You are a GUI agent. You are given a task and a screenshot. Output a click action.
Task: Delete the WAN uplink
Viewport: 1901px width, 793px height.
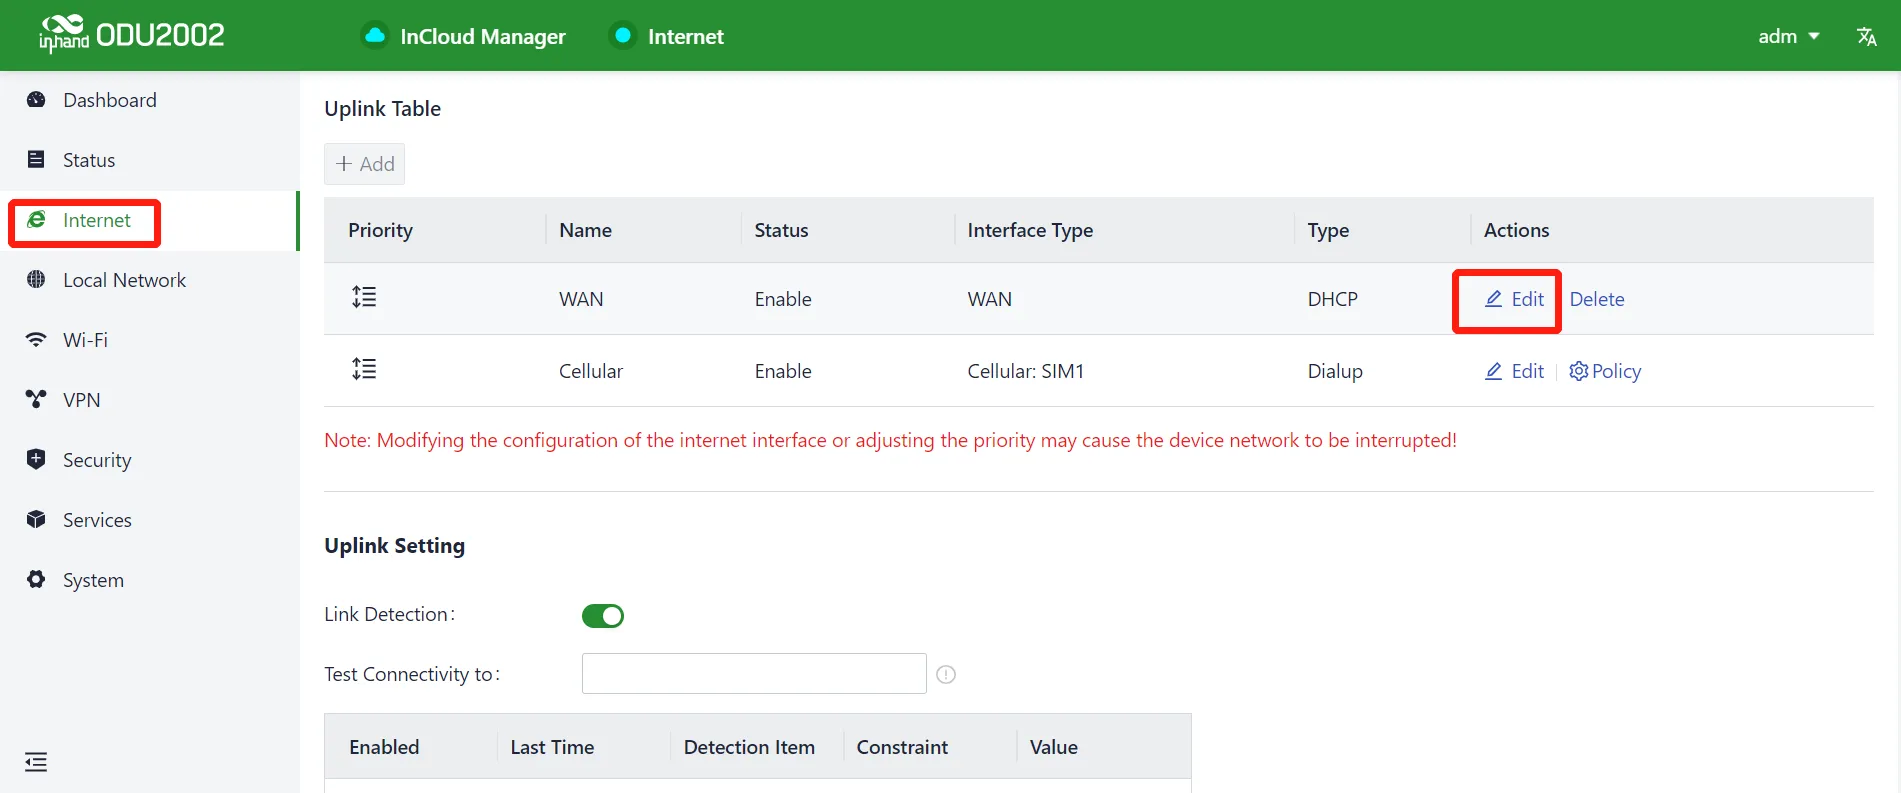pos(1597,299)
